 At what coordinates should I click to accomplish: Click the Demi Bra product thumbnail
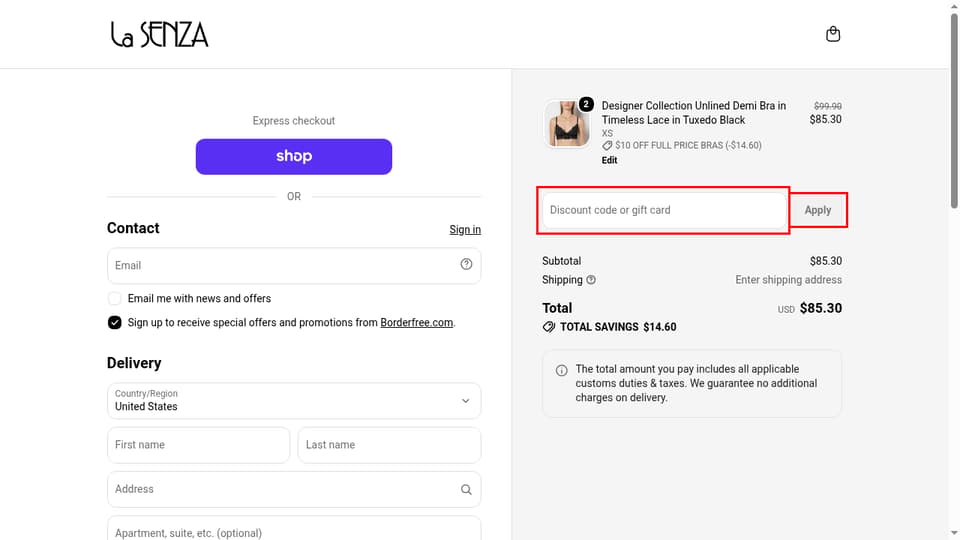point(567,124)
